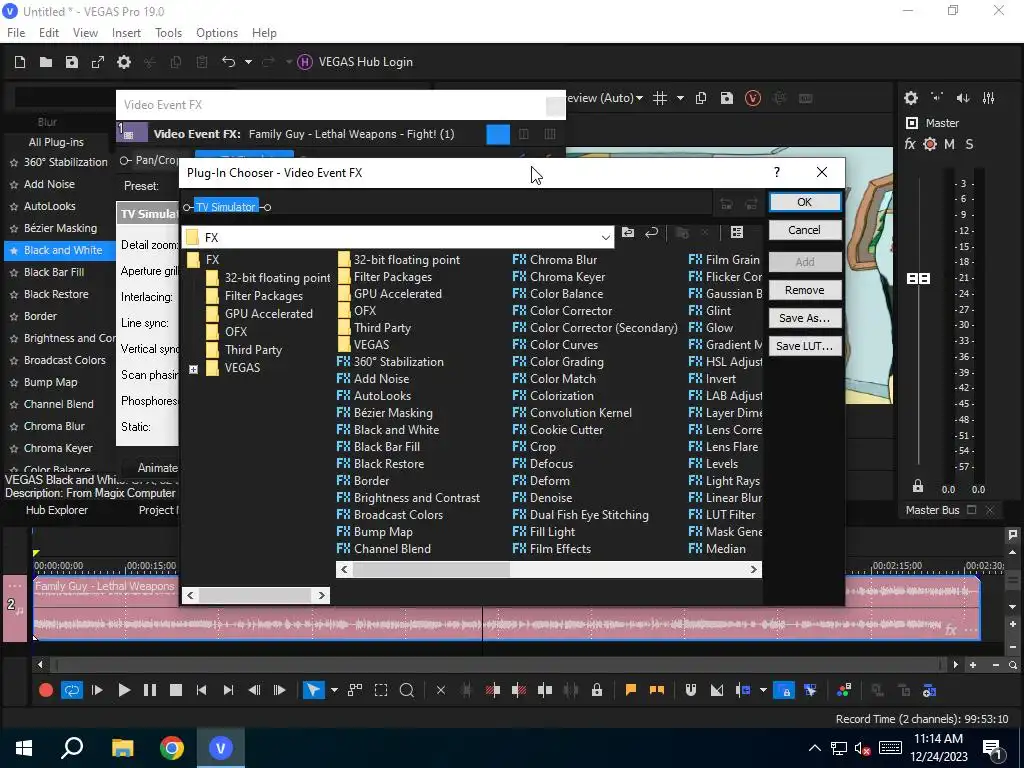The height and width of the screenshot is (768, 1024).
Task: Open Tools menu
Action: point(168,33)
